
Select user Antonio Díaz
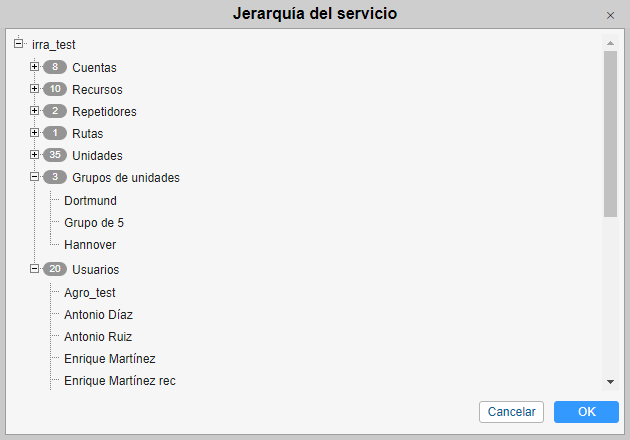coord(98,315)
